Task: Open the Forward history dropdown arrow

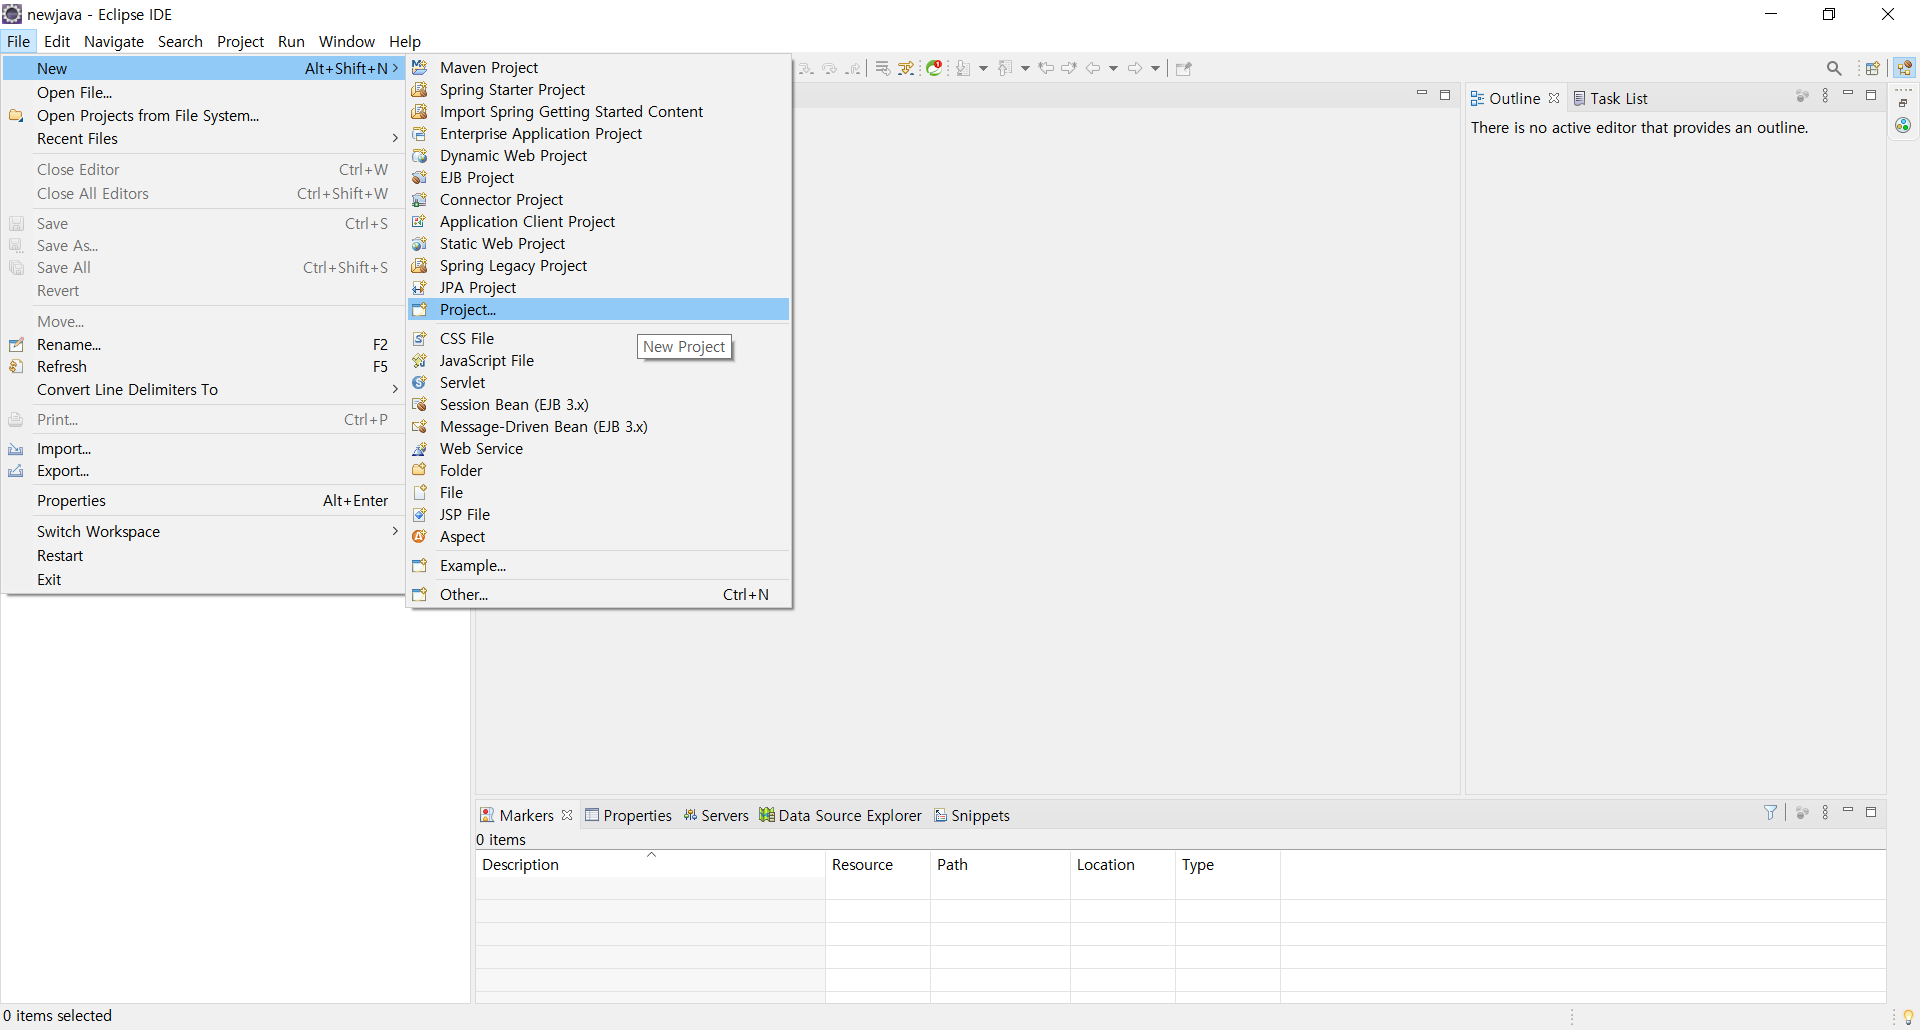Action: tap(1155, 68)
